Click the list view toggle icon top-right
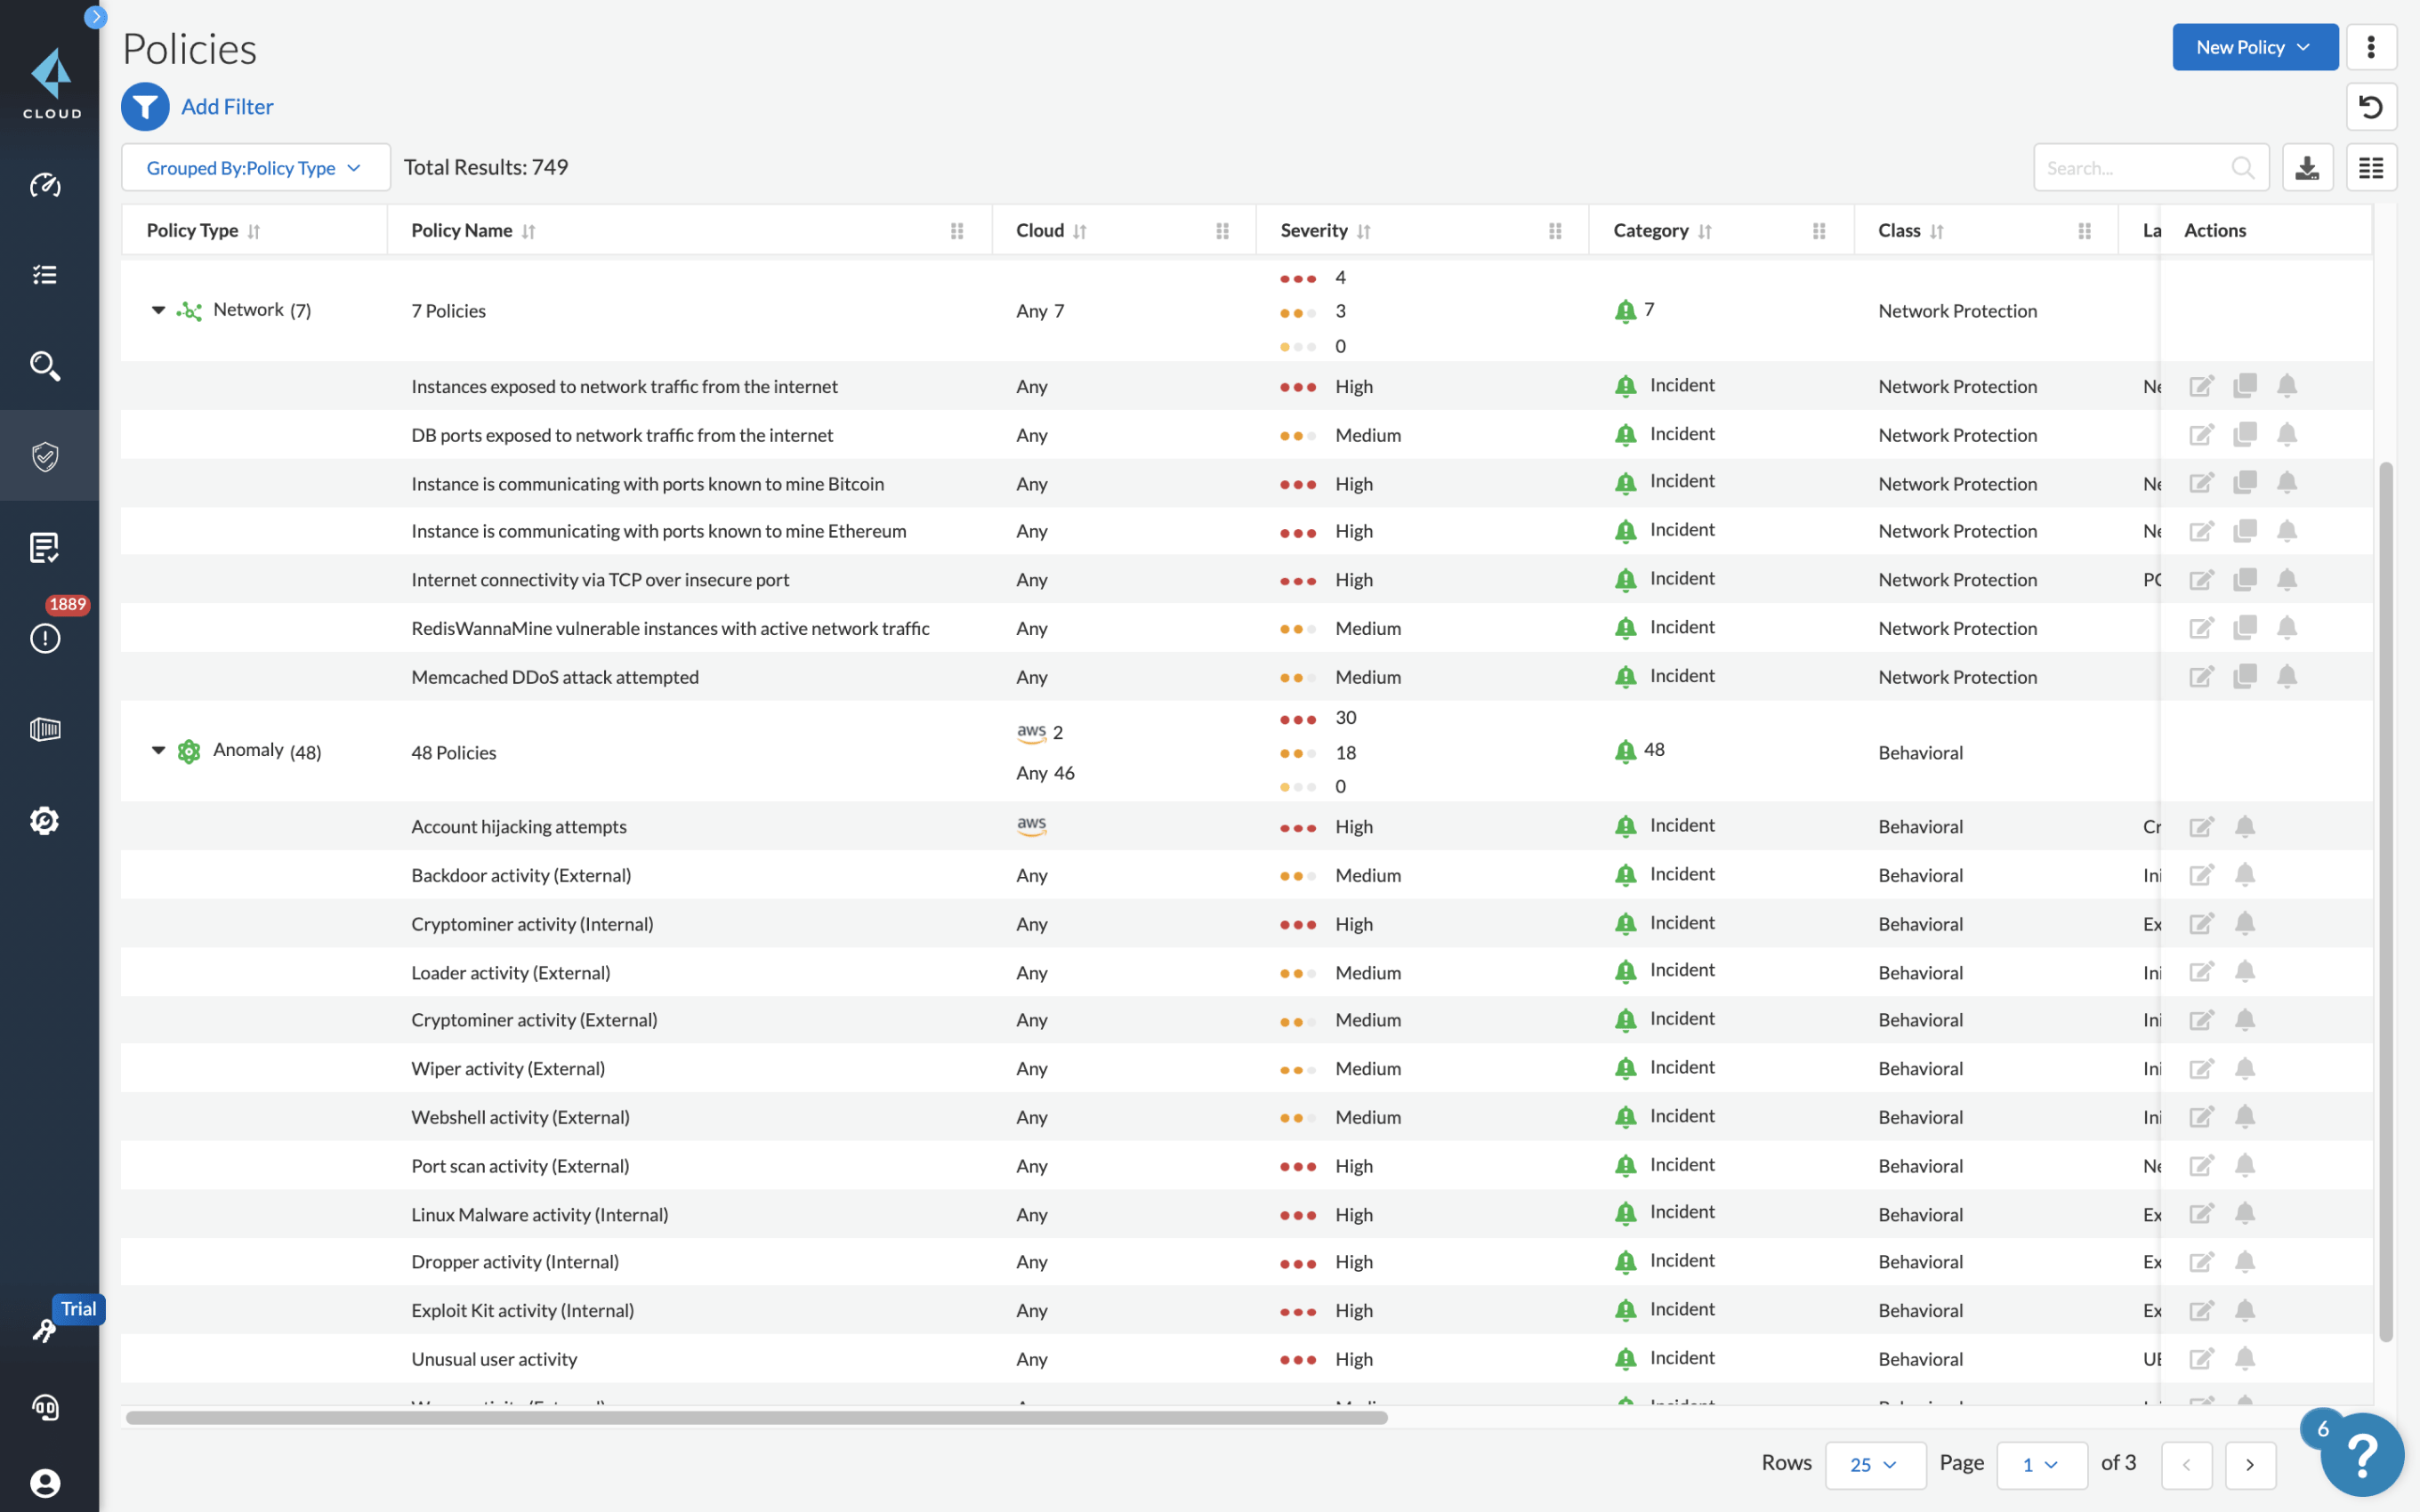The width and height of the screenshot is (2420, 1512). coord(2371,167)
